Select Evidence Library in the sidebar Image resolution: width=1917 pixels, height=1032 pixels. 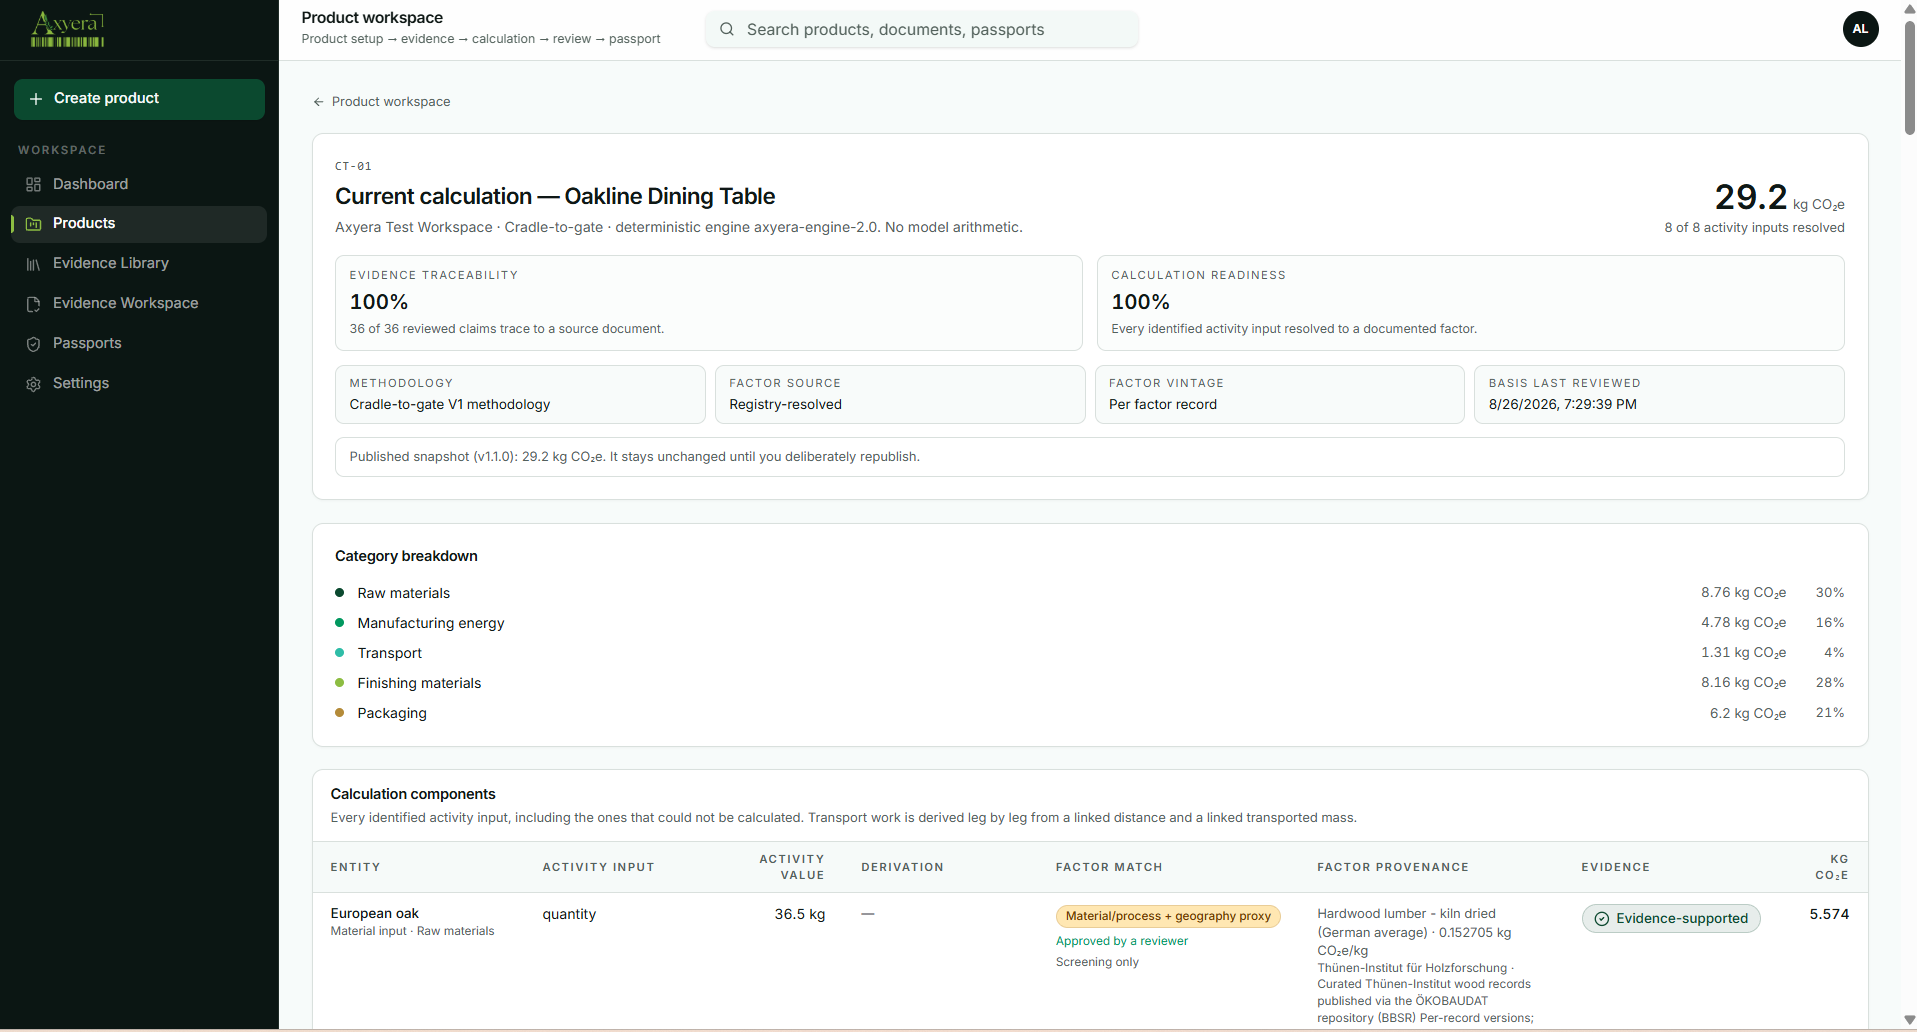tap(140, 263)
